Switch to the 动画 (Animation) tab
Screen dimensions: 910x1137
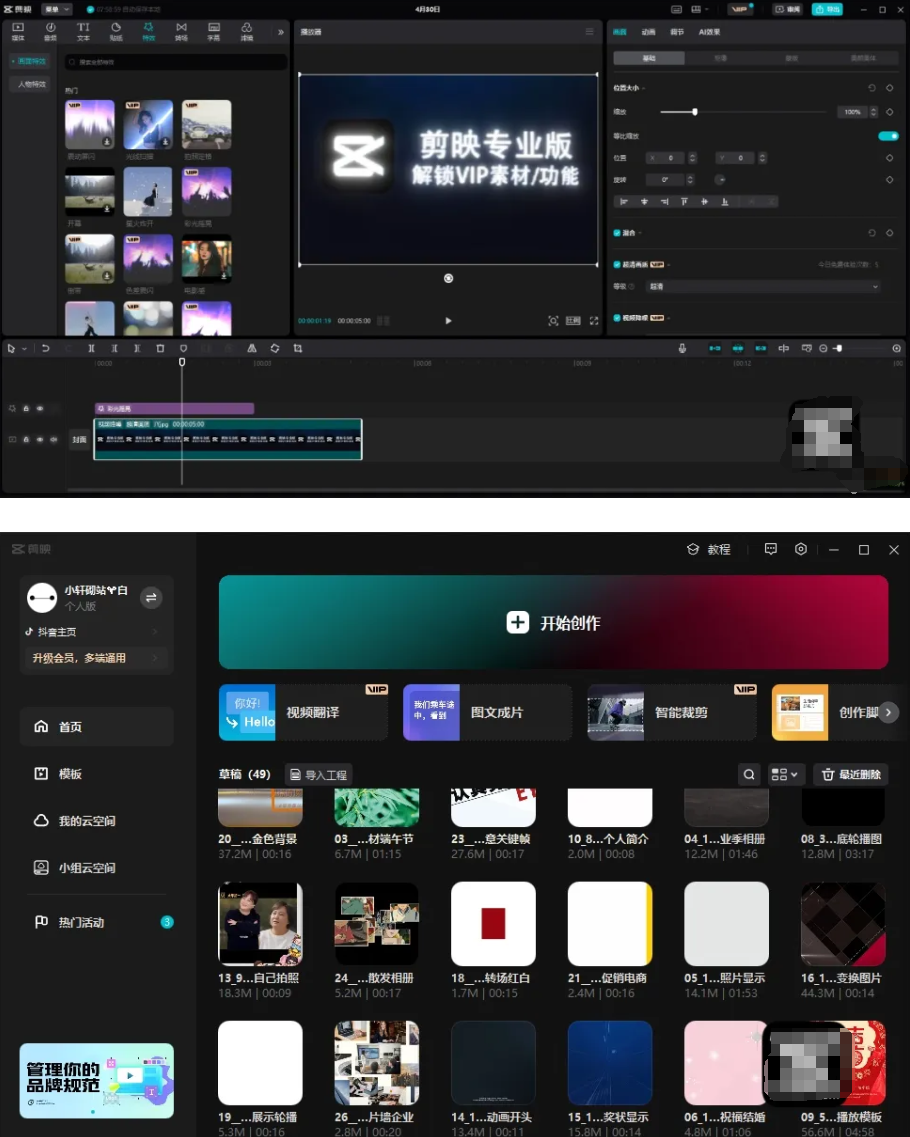pyautogui.click(x=648, y=32)
